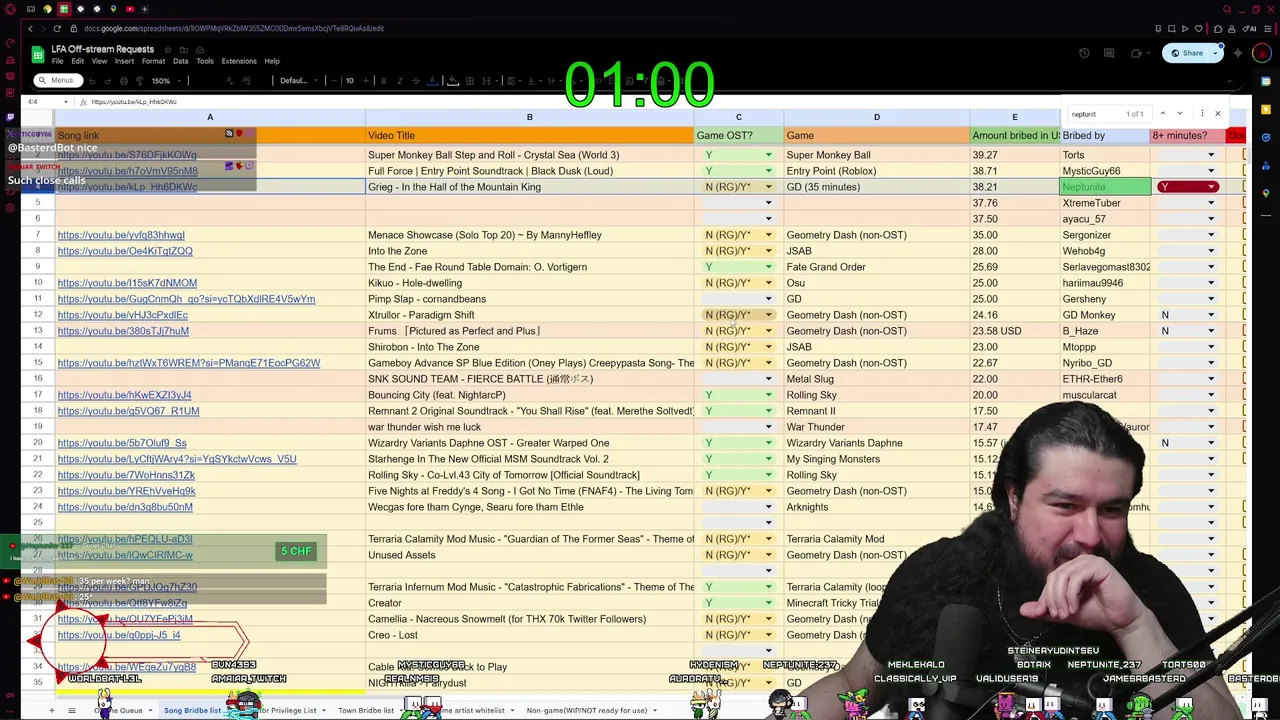Open the Gemini sparkle icon
Screen dimensions: 1280x720
[1238, 53]
